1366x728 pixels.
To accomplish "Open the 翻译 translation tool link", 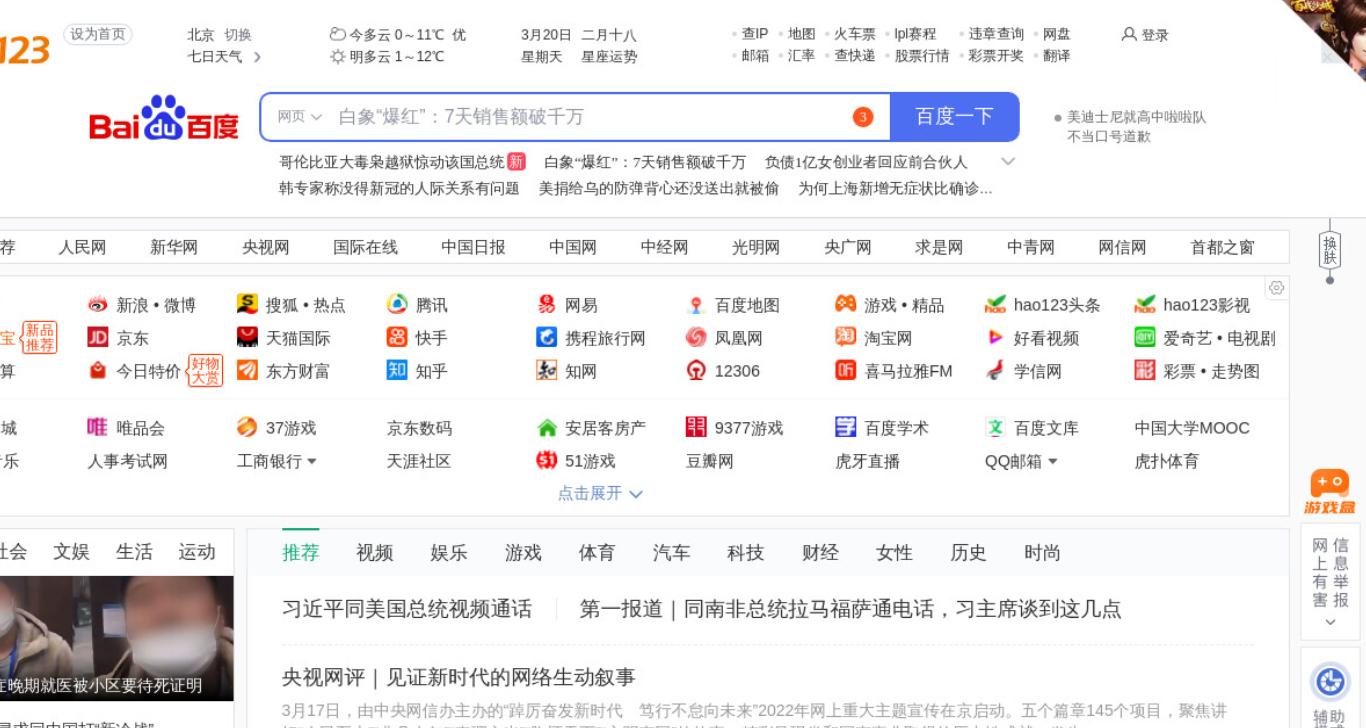I will pos(1056,56).
